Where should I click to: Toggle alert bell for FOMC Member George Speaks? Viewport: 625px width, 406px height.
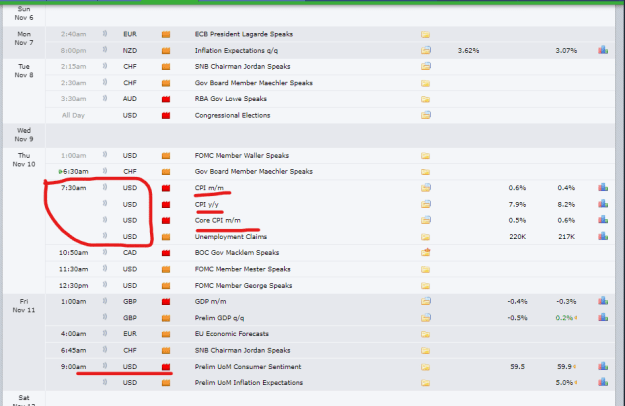tap(105, 285)
